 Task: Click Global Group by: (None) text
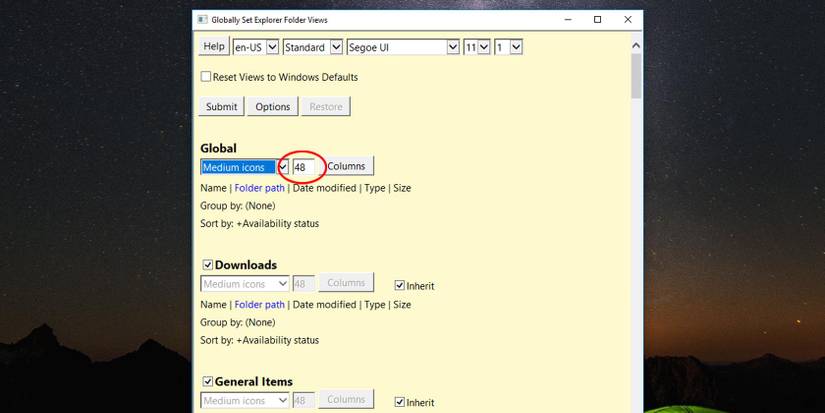click(x=238, y=206)
